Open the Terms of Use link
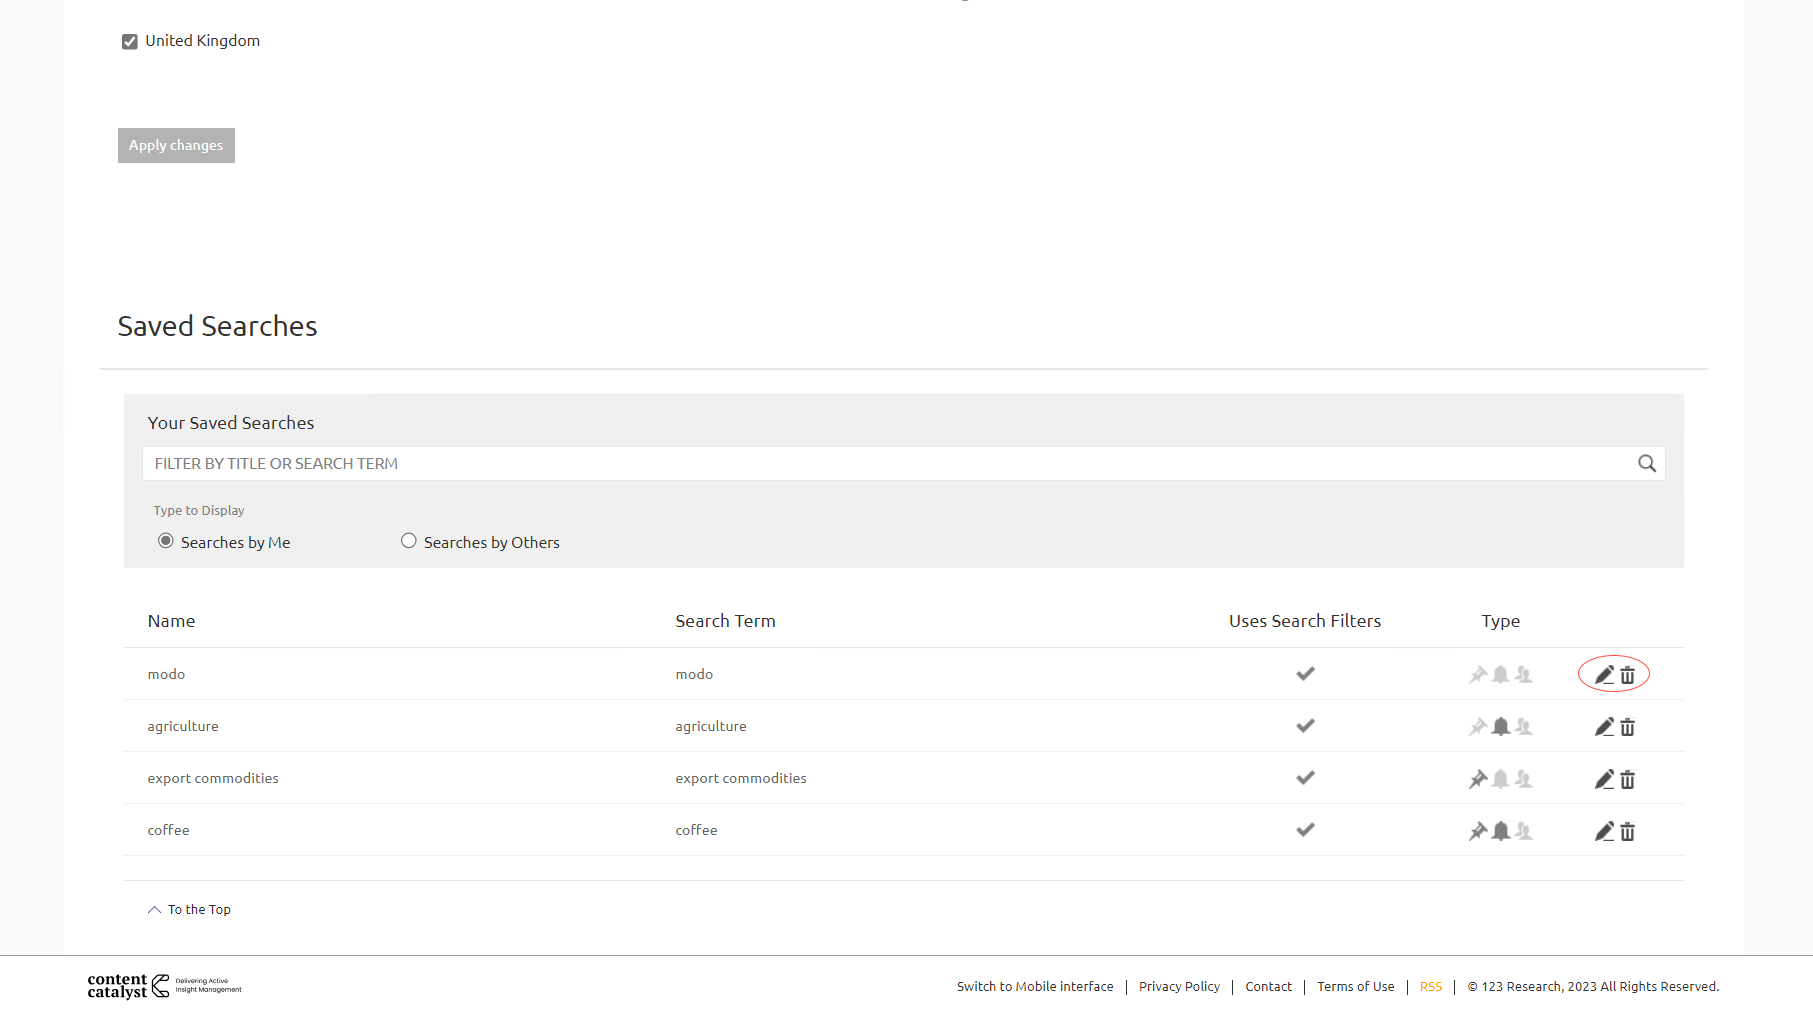 [x=1355, y=986]
